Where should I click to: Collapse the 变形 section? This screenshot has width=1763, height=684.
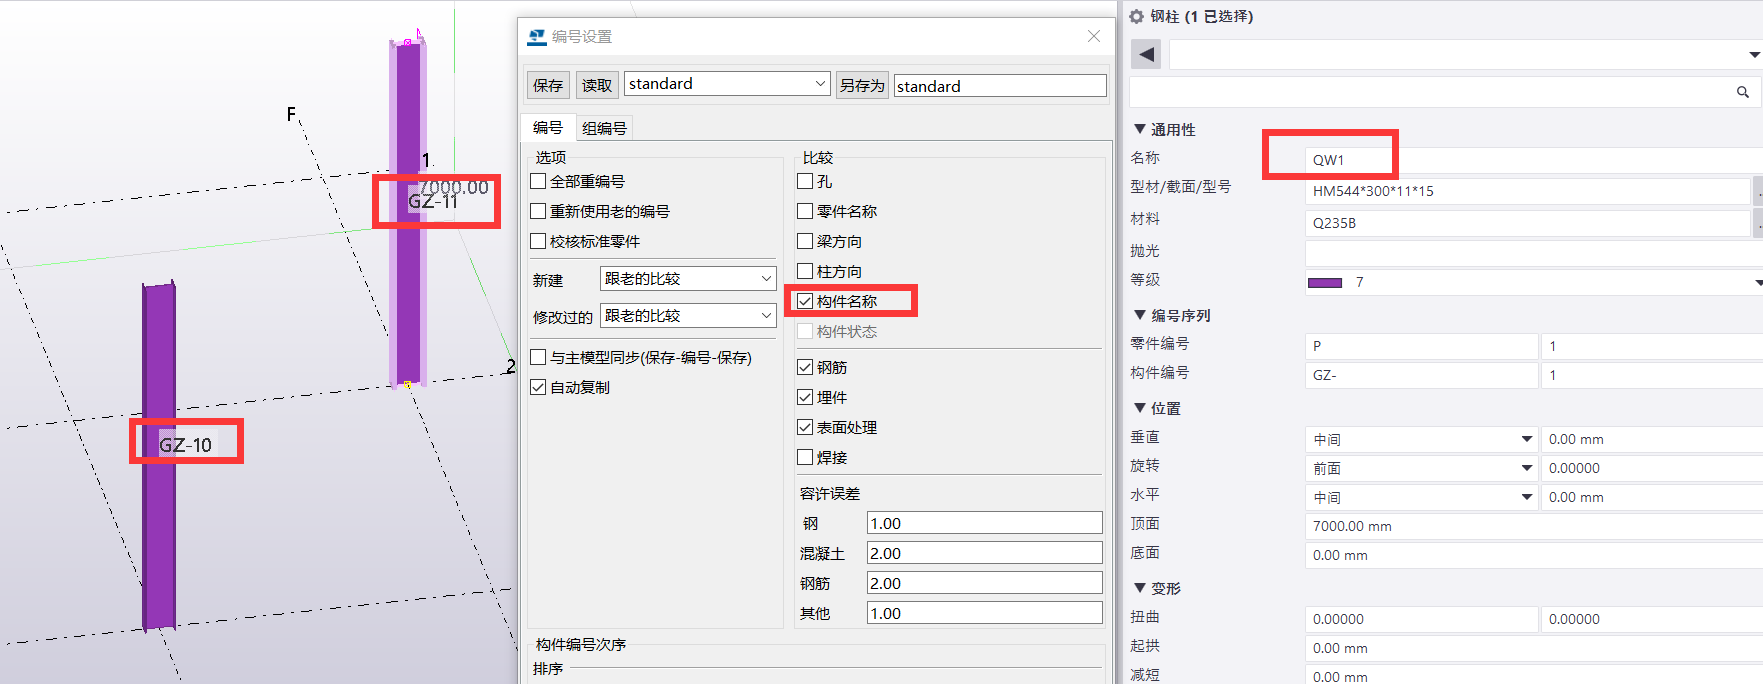(1140, 588)
